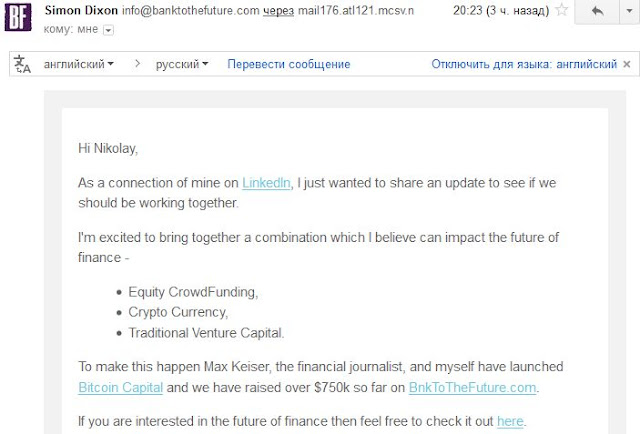640x434 pixels.
Task: Click sender address info@banktothefuture.com
Action: 191,10
